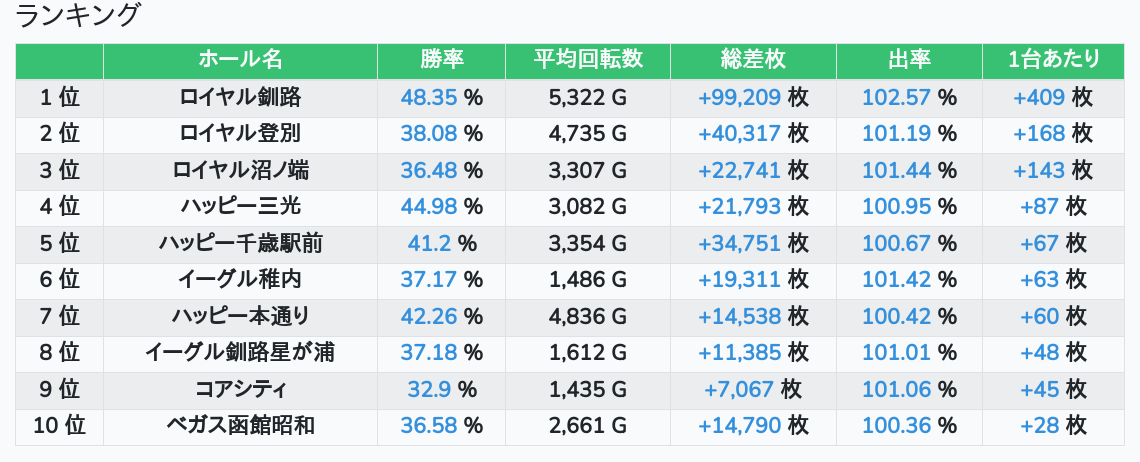Open the ハッピー千歳駅前 hall entry
1140x462 pixels.
tap(240, 243)
